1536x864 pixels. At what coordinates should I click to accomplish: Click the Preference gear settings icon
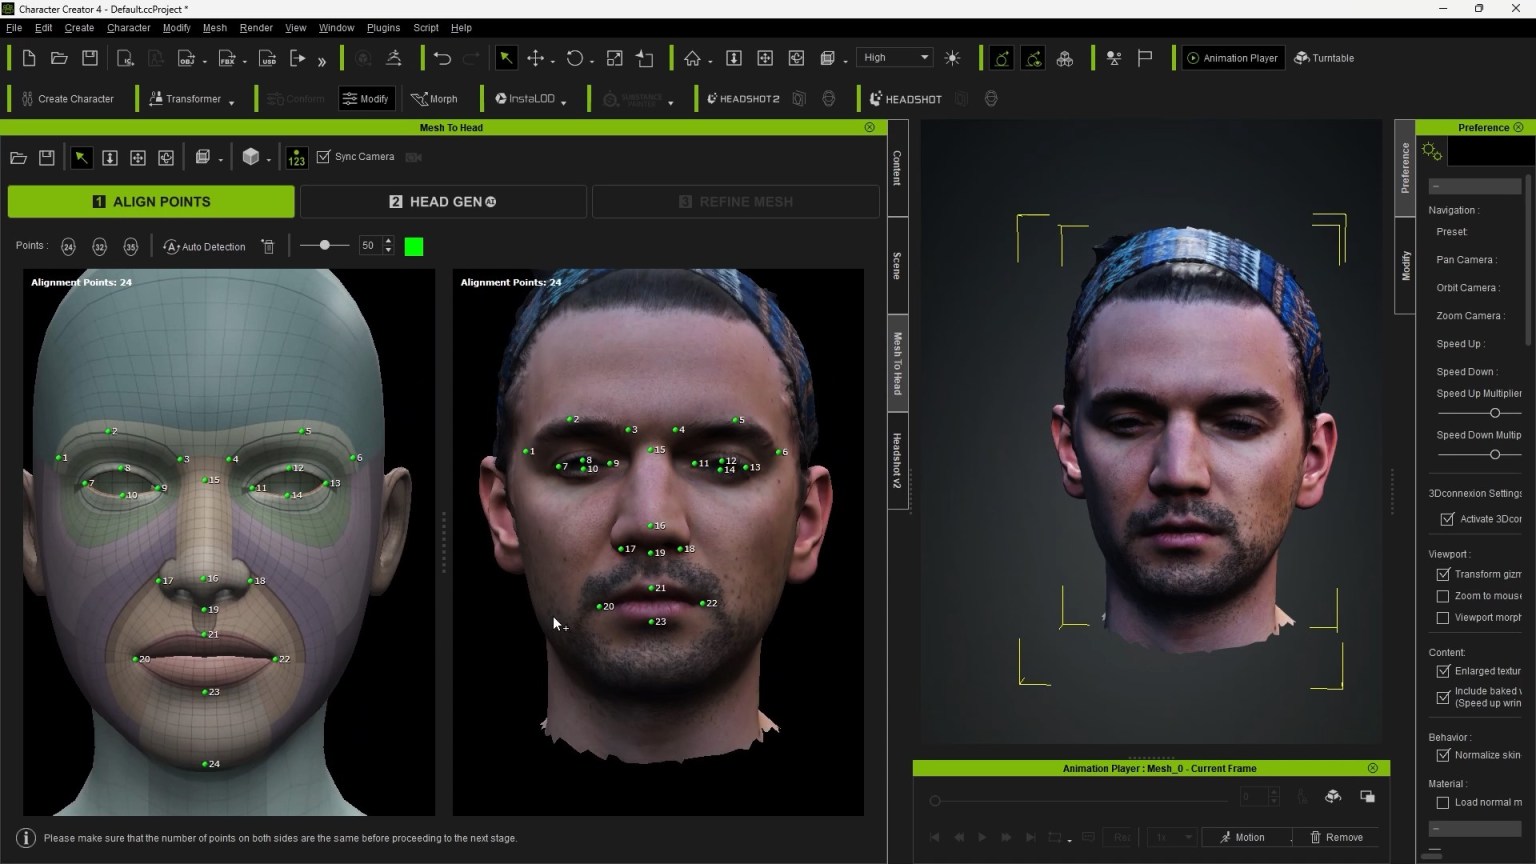click(1432, 151)
